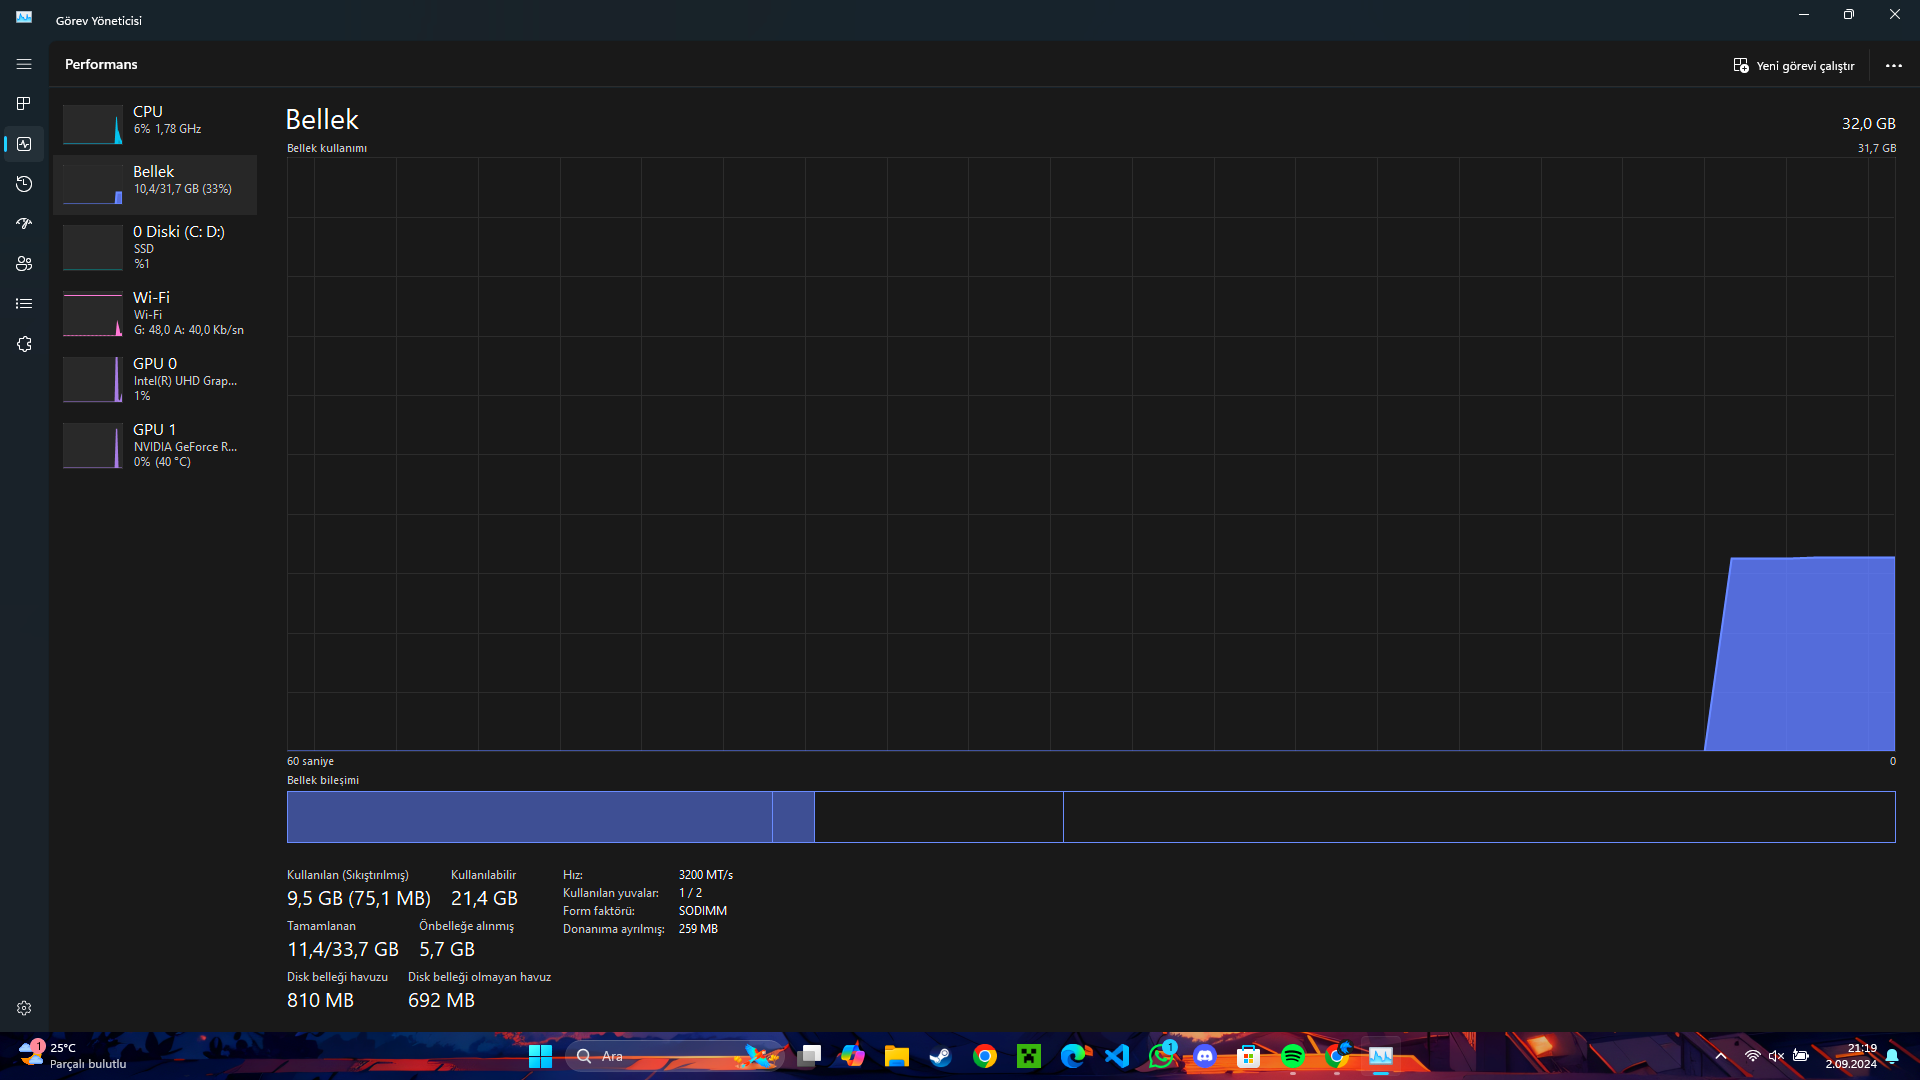Open the Processes page icon in sidebar
This screenshot has width=1920, height=1080.
[24, 104]
